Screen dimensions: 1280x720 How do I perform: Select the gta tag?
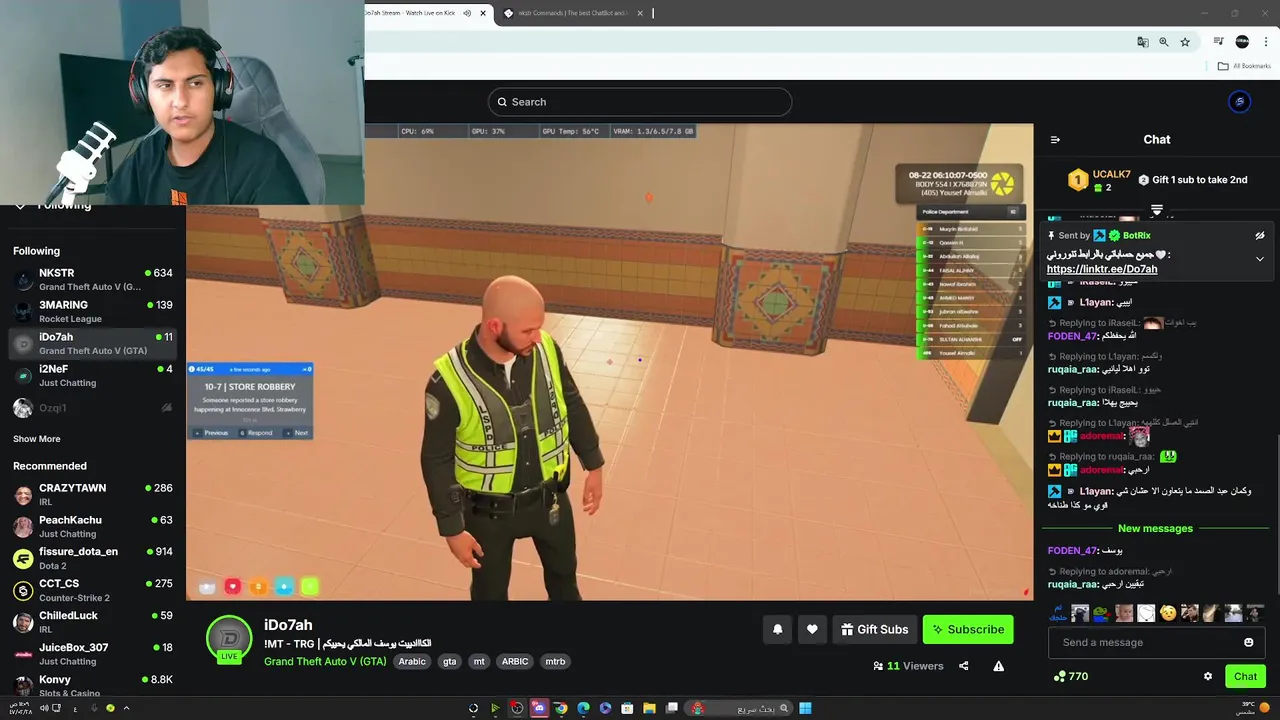[x=450, y=661]
